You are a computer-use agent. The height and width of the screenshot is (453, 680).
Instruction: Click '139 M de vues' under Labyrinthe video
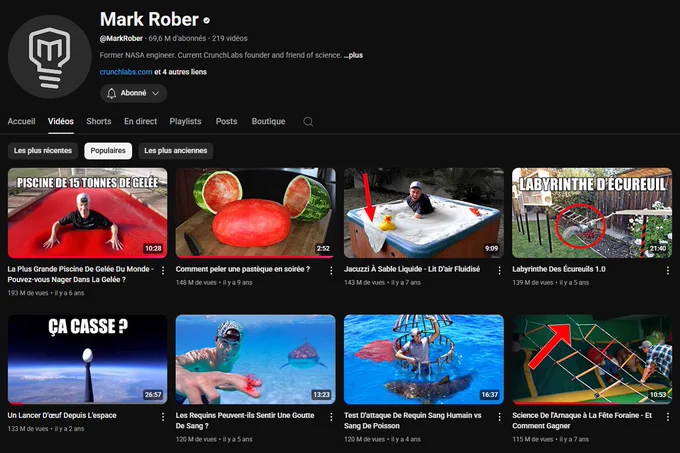point(533,283)
